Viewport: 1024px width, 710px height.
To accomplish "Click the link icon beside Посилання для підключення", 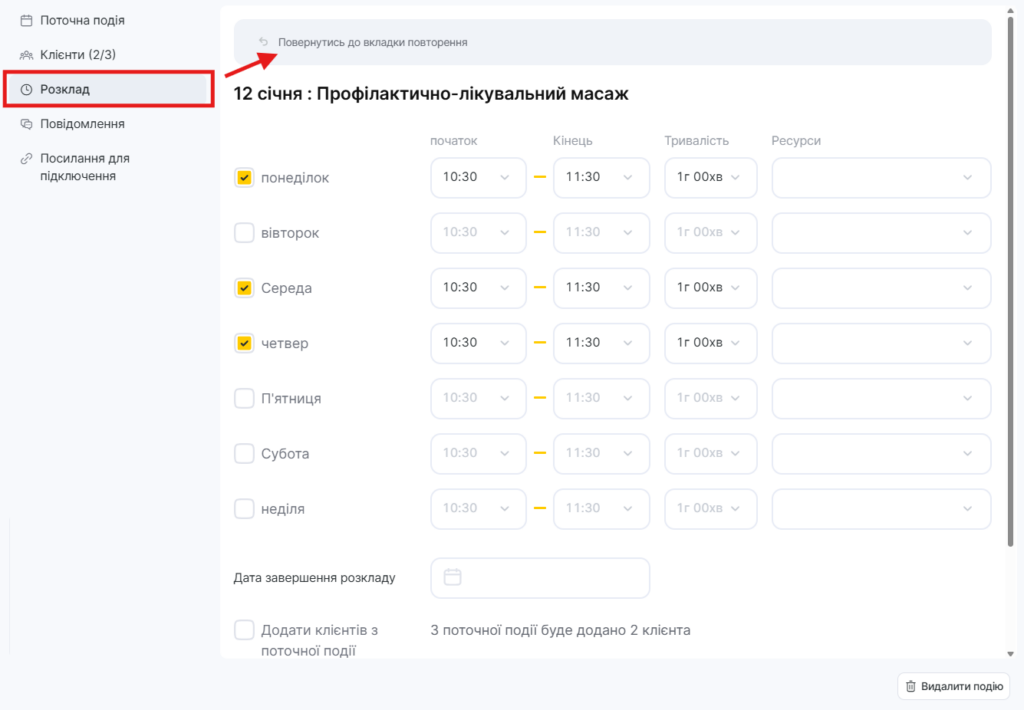I will tap(26, 158).
